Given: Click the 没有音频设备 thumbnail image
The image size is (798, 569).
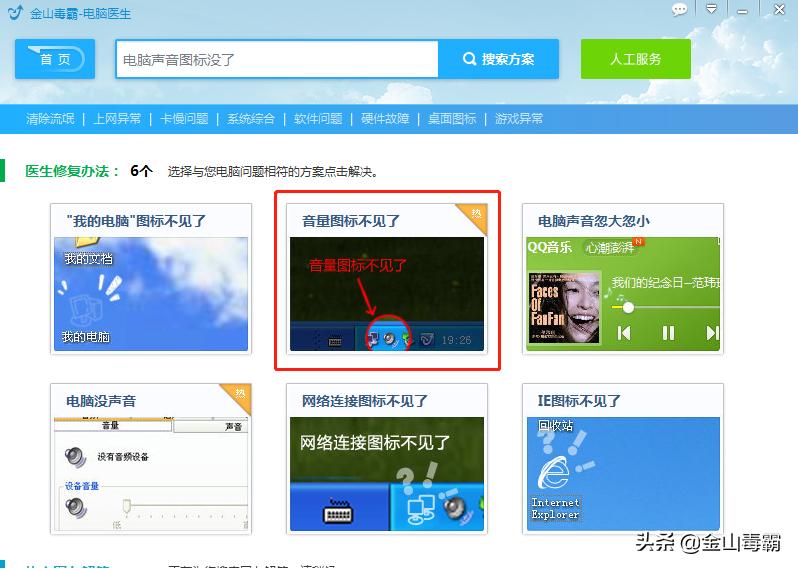Looking at the screenshot, I should point(151,474).
